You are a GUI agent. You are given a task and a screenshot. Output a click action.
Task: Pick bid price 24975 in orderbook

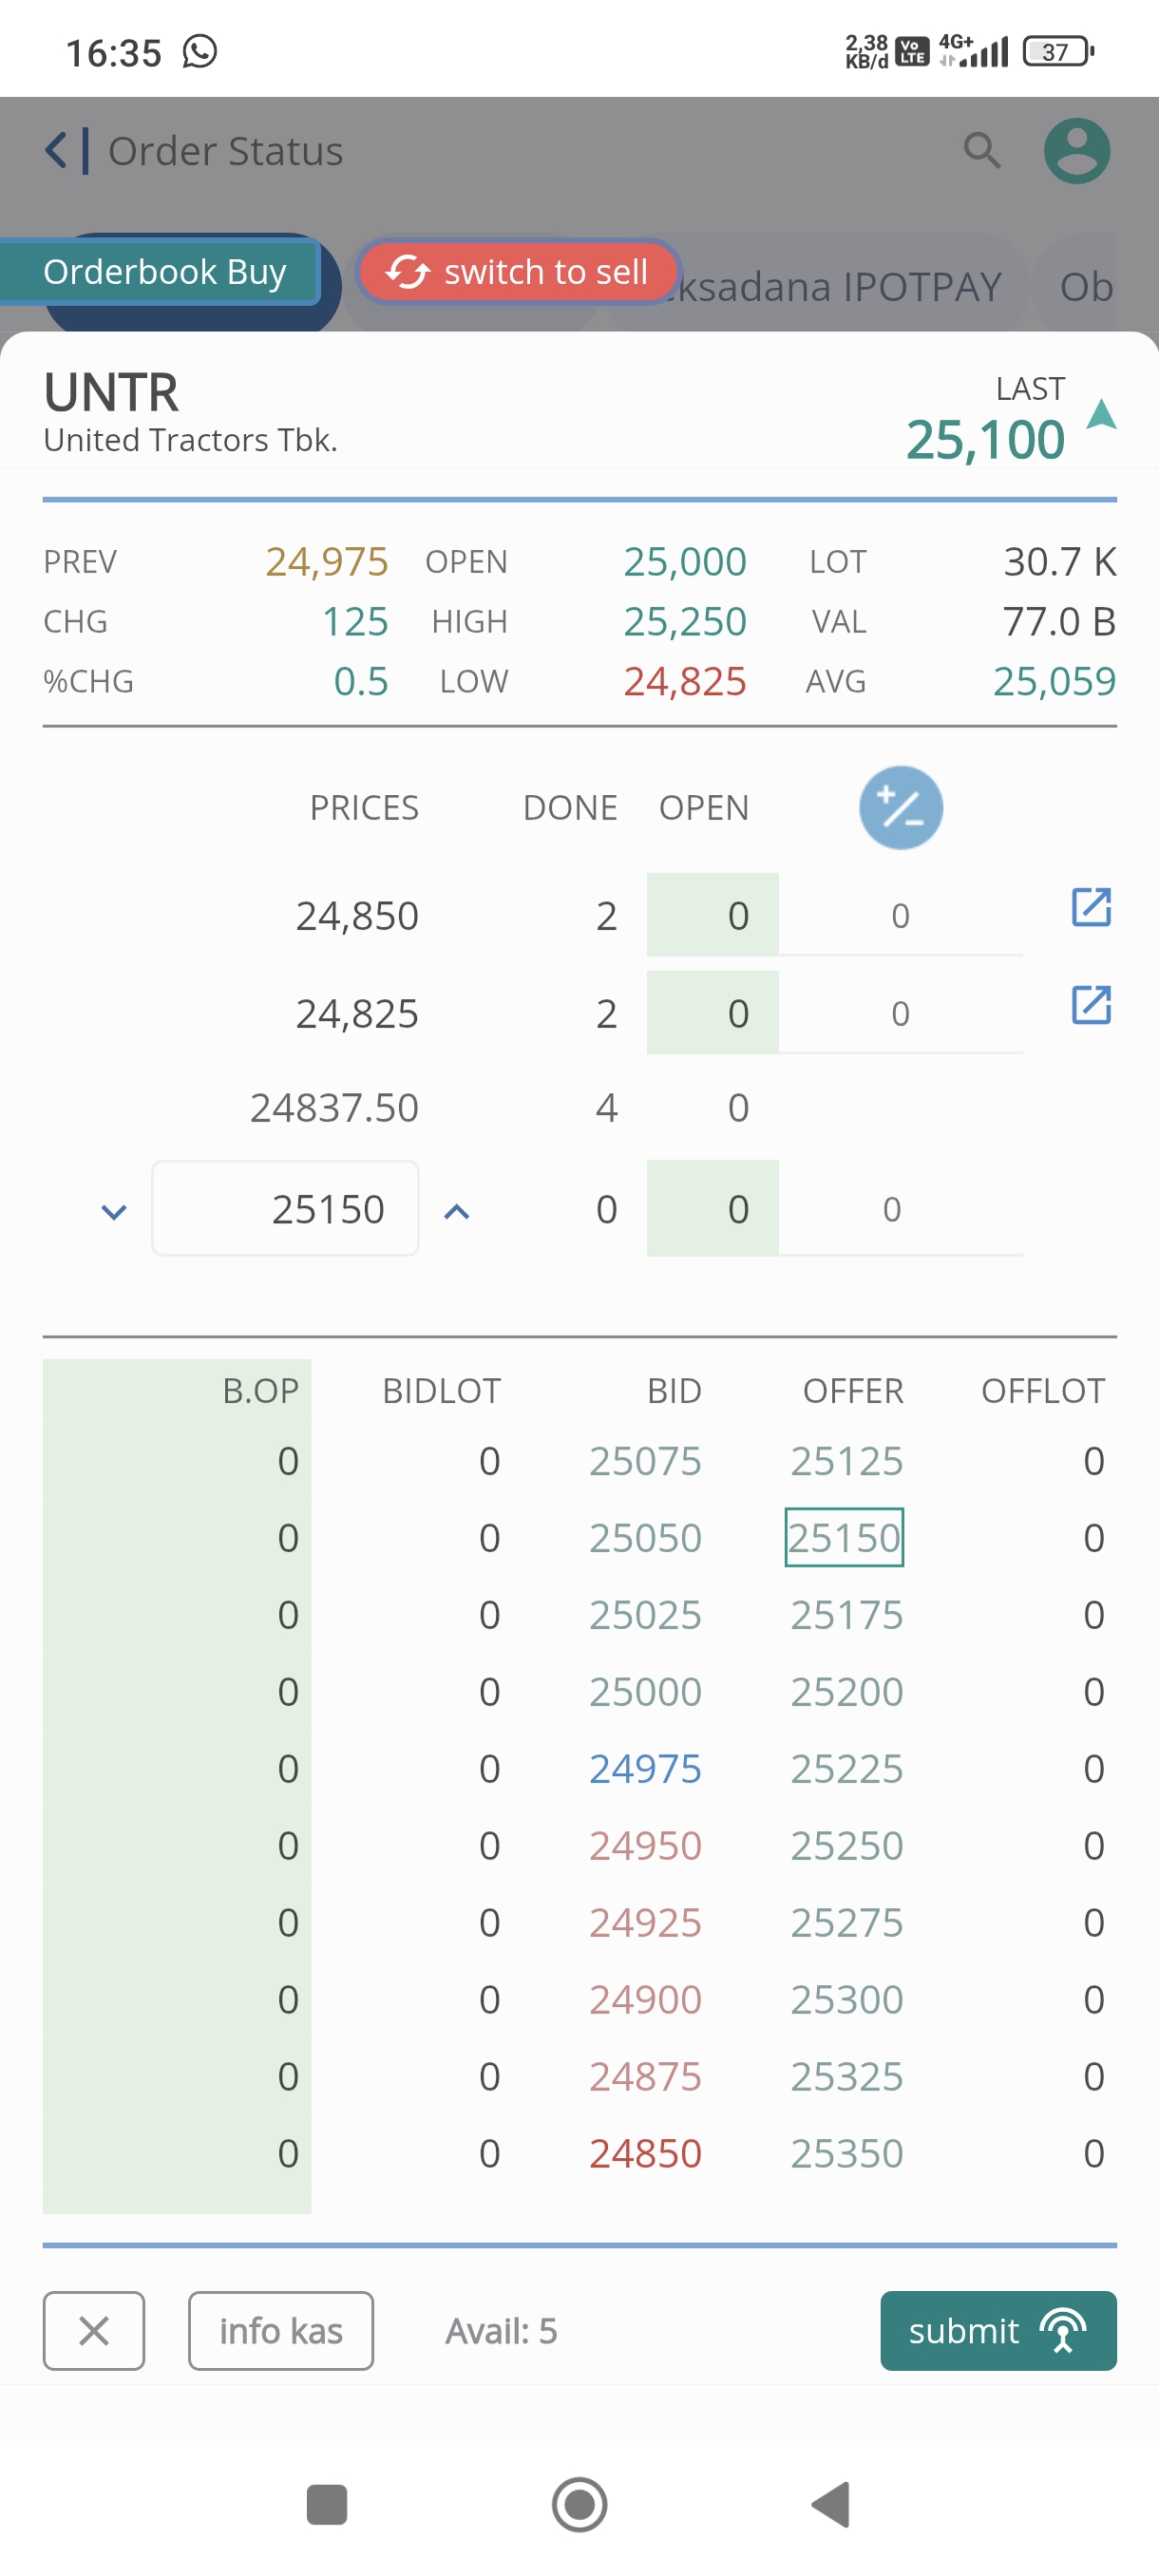(x=645, y=1768)
